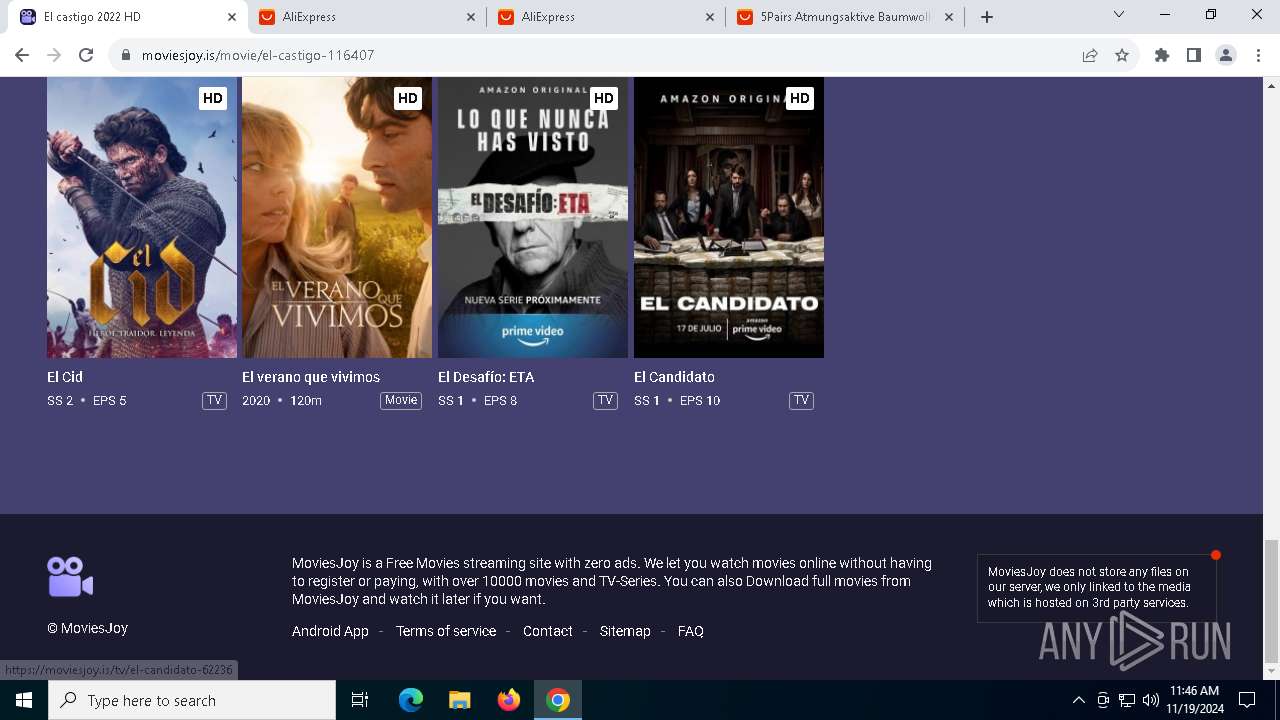Bookmark this page with the star icon
Viewport: 1280px width, 720px height.
[x=1122, y=55]
